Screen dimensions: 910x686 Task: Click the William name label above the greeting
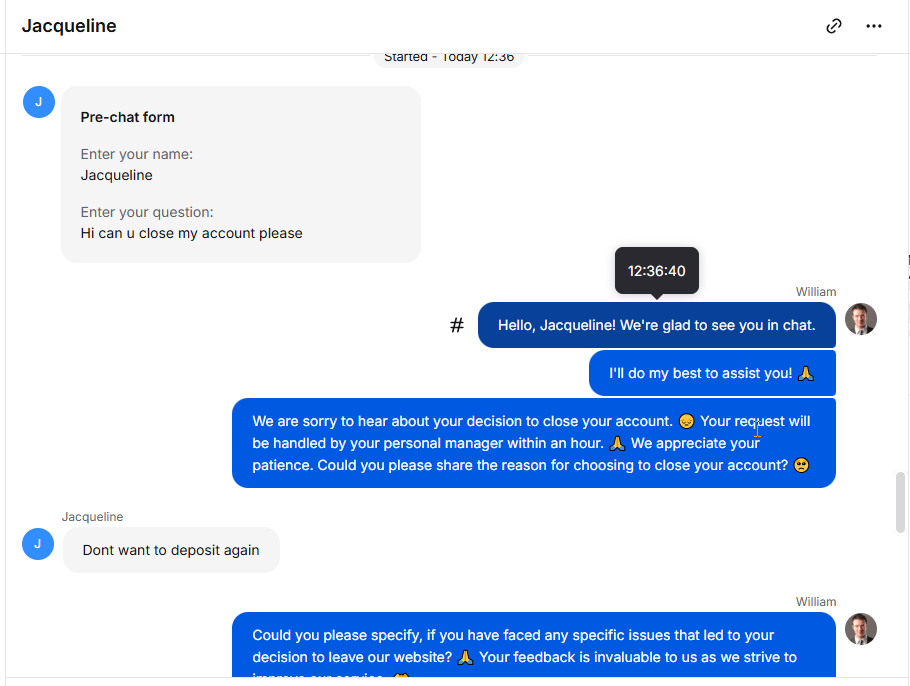(815, 292)
